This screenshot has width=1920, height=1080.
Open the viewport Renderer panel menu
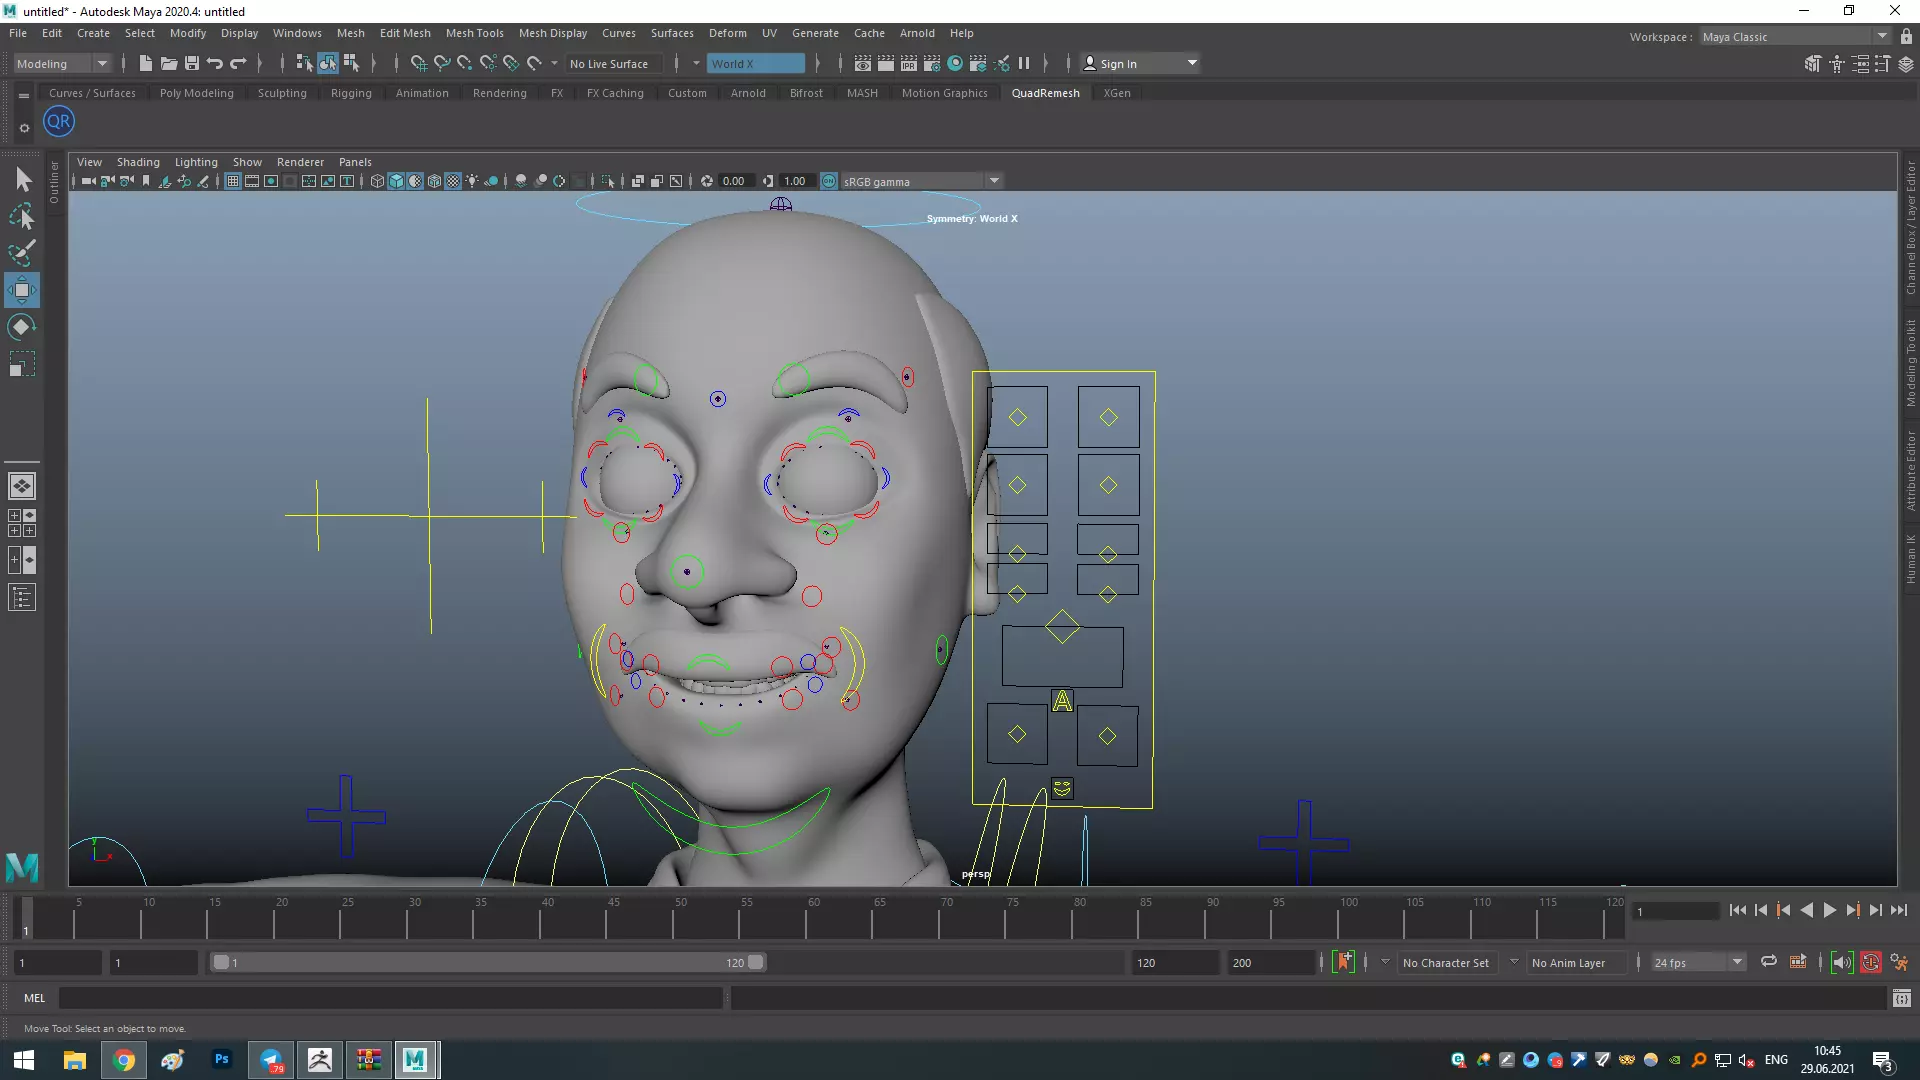[300, 162]
